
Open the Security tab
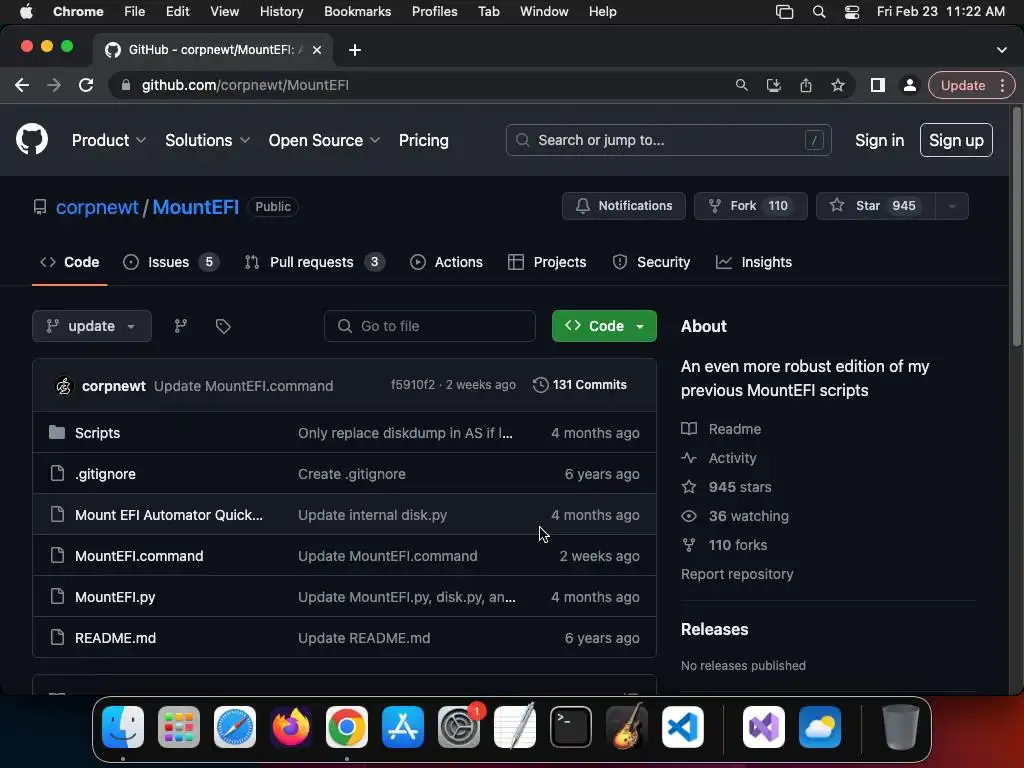coord(651,262)
